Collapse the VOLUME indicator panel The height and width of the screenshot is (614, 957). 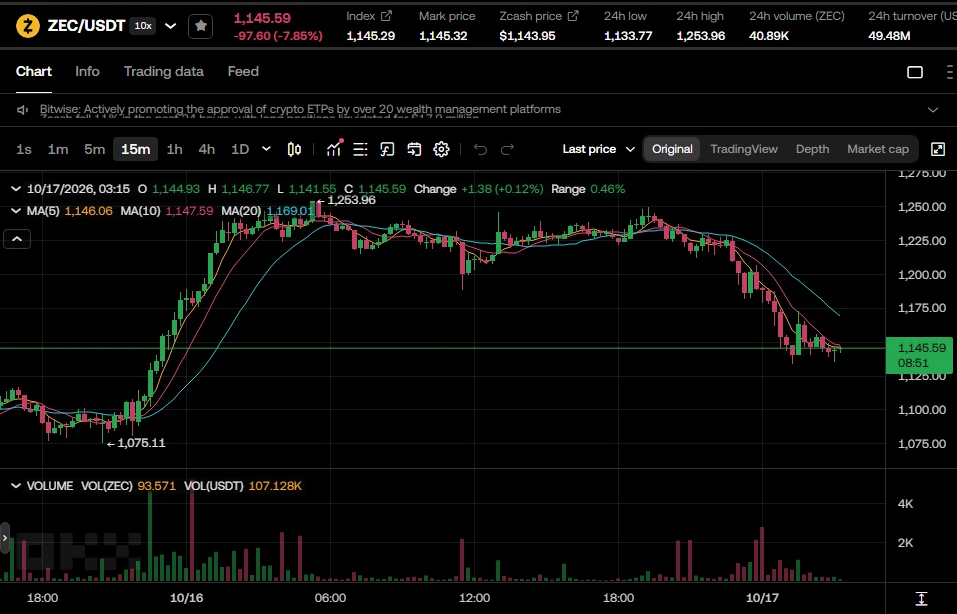click(16, 486)
